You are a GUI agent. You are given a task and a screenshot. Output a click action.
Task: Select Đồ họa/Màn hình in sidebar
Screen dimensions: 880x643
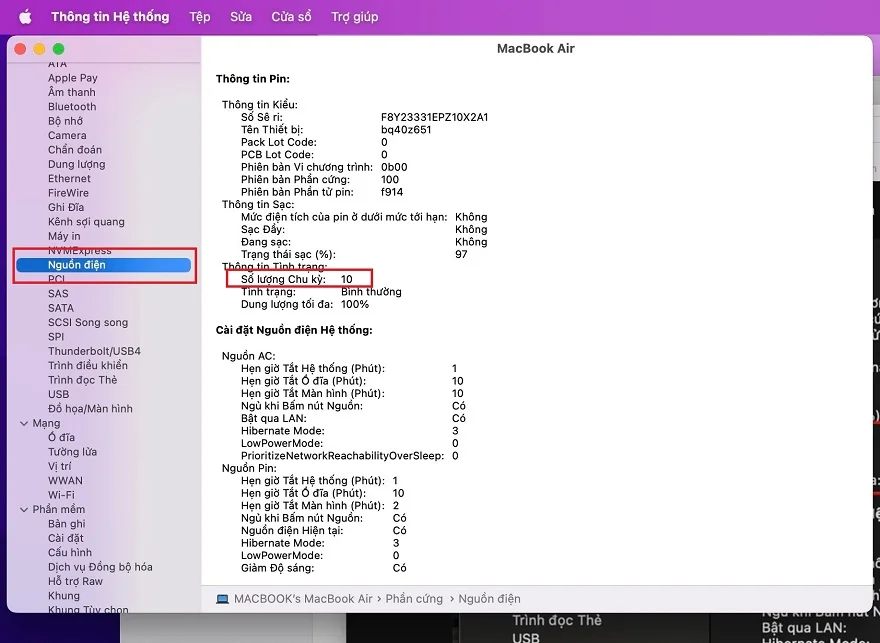[90, 409]
